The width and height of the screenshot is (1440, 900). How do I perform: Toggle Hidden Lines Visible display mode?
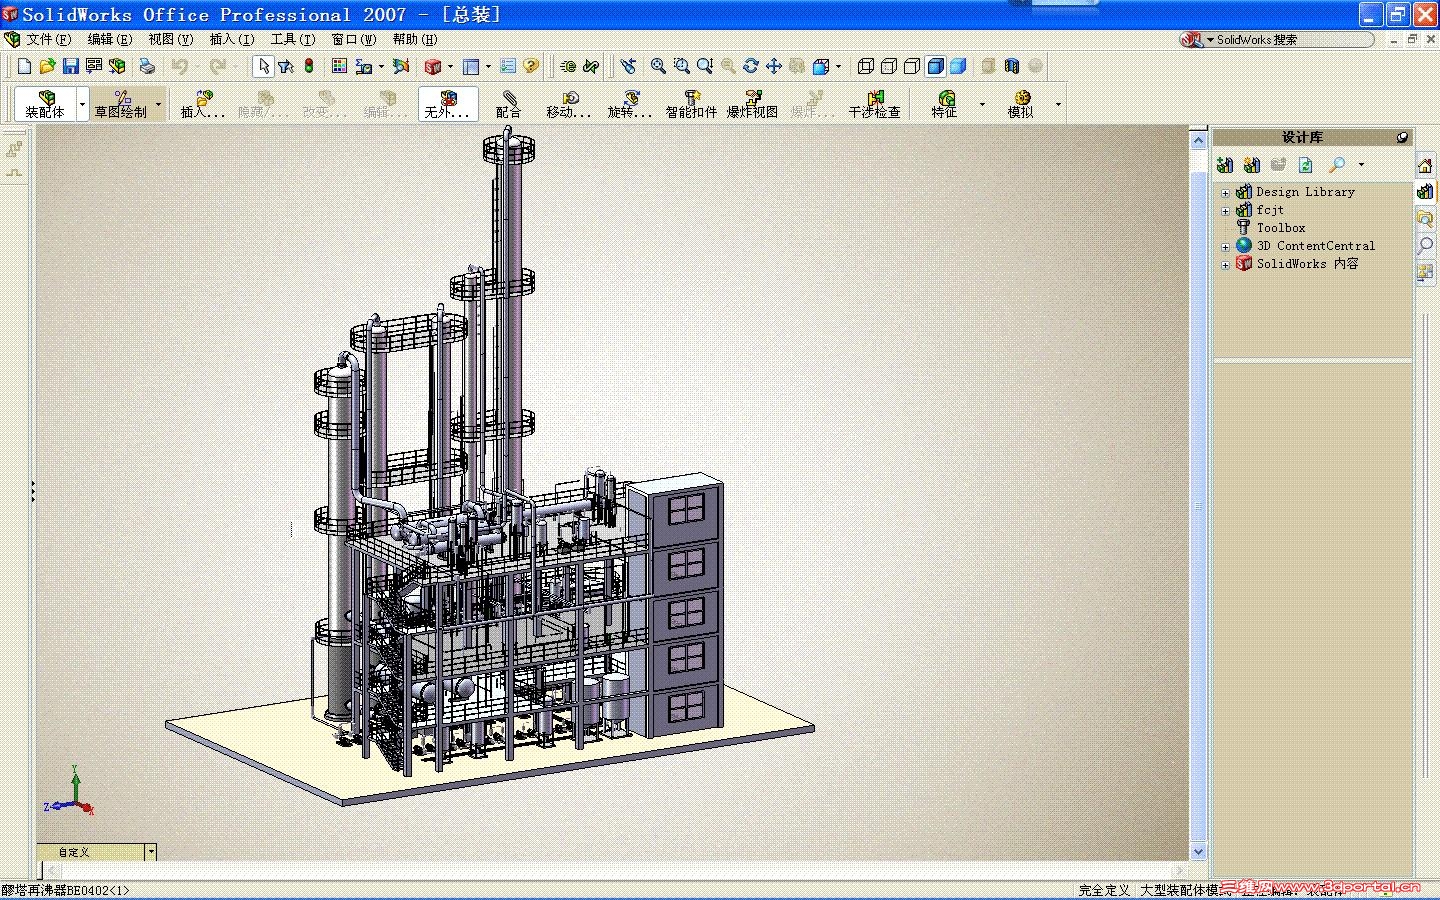(x=889, y=66)
